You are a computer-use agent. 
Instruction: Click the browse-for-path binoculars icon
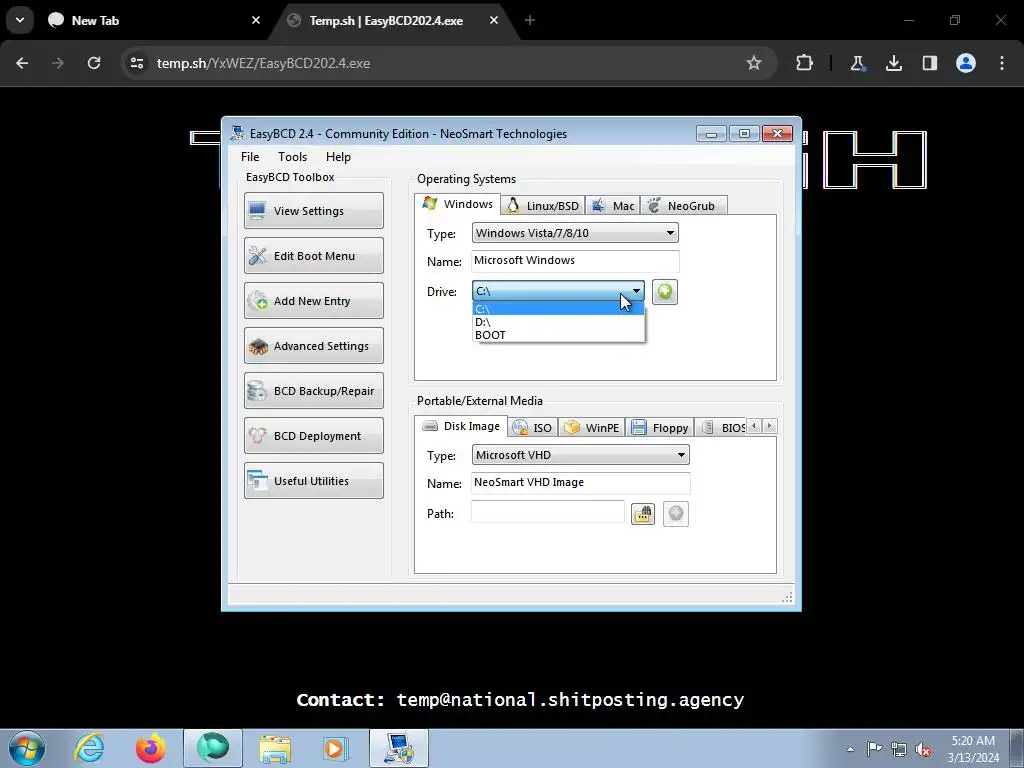(643, 514)
